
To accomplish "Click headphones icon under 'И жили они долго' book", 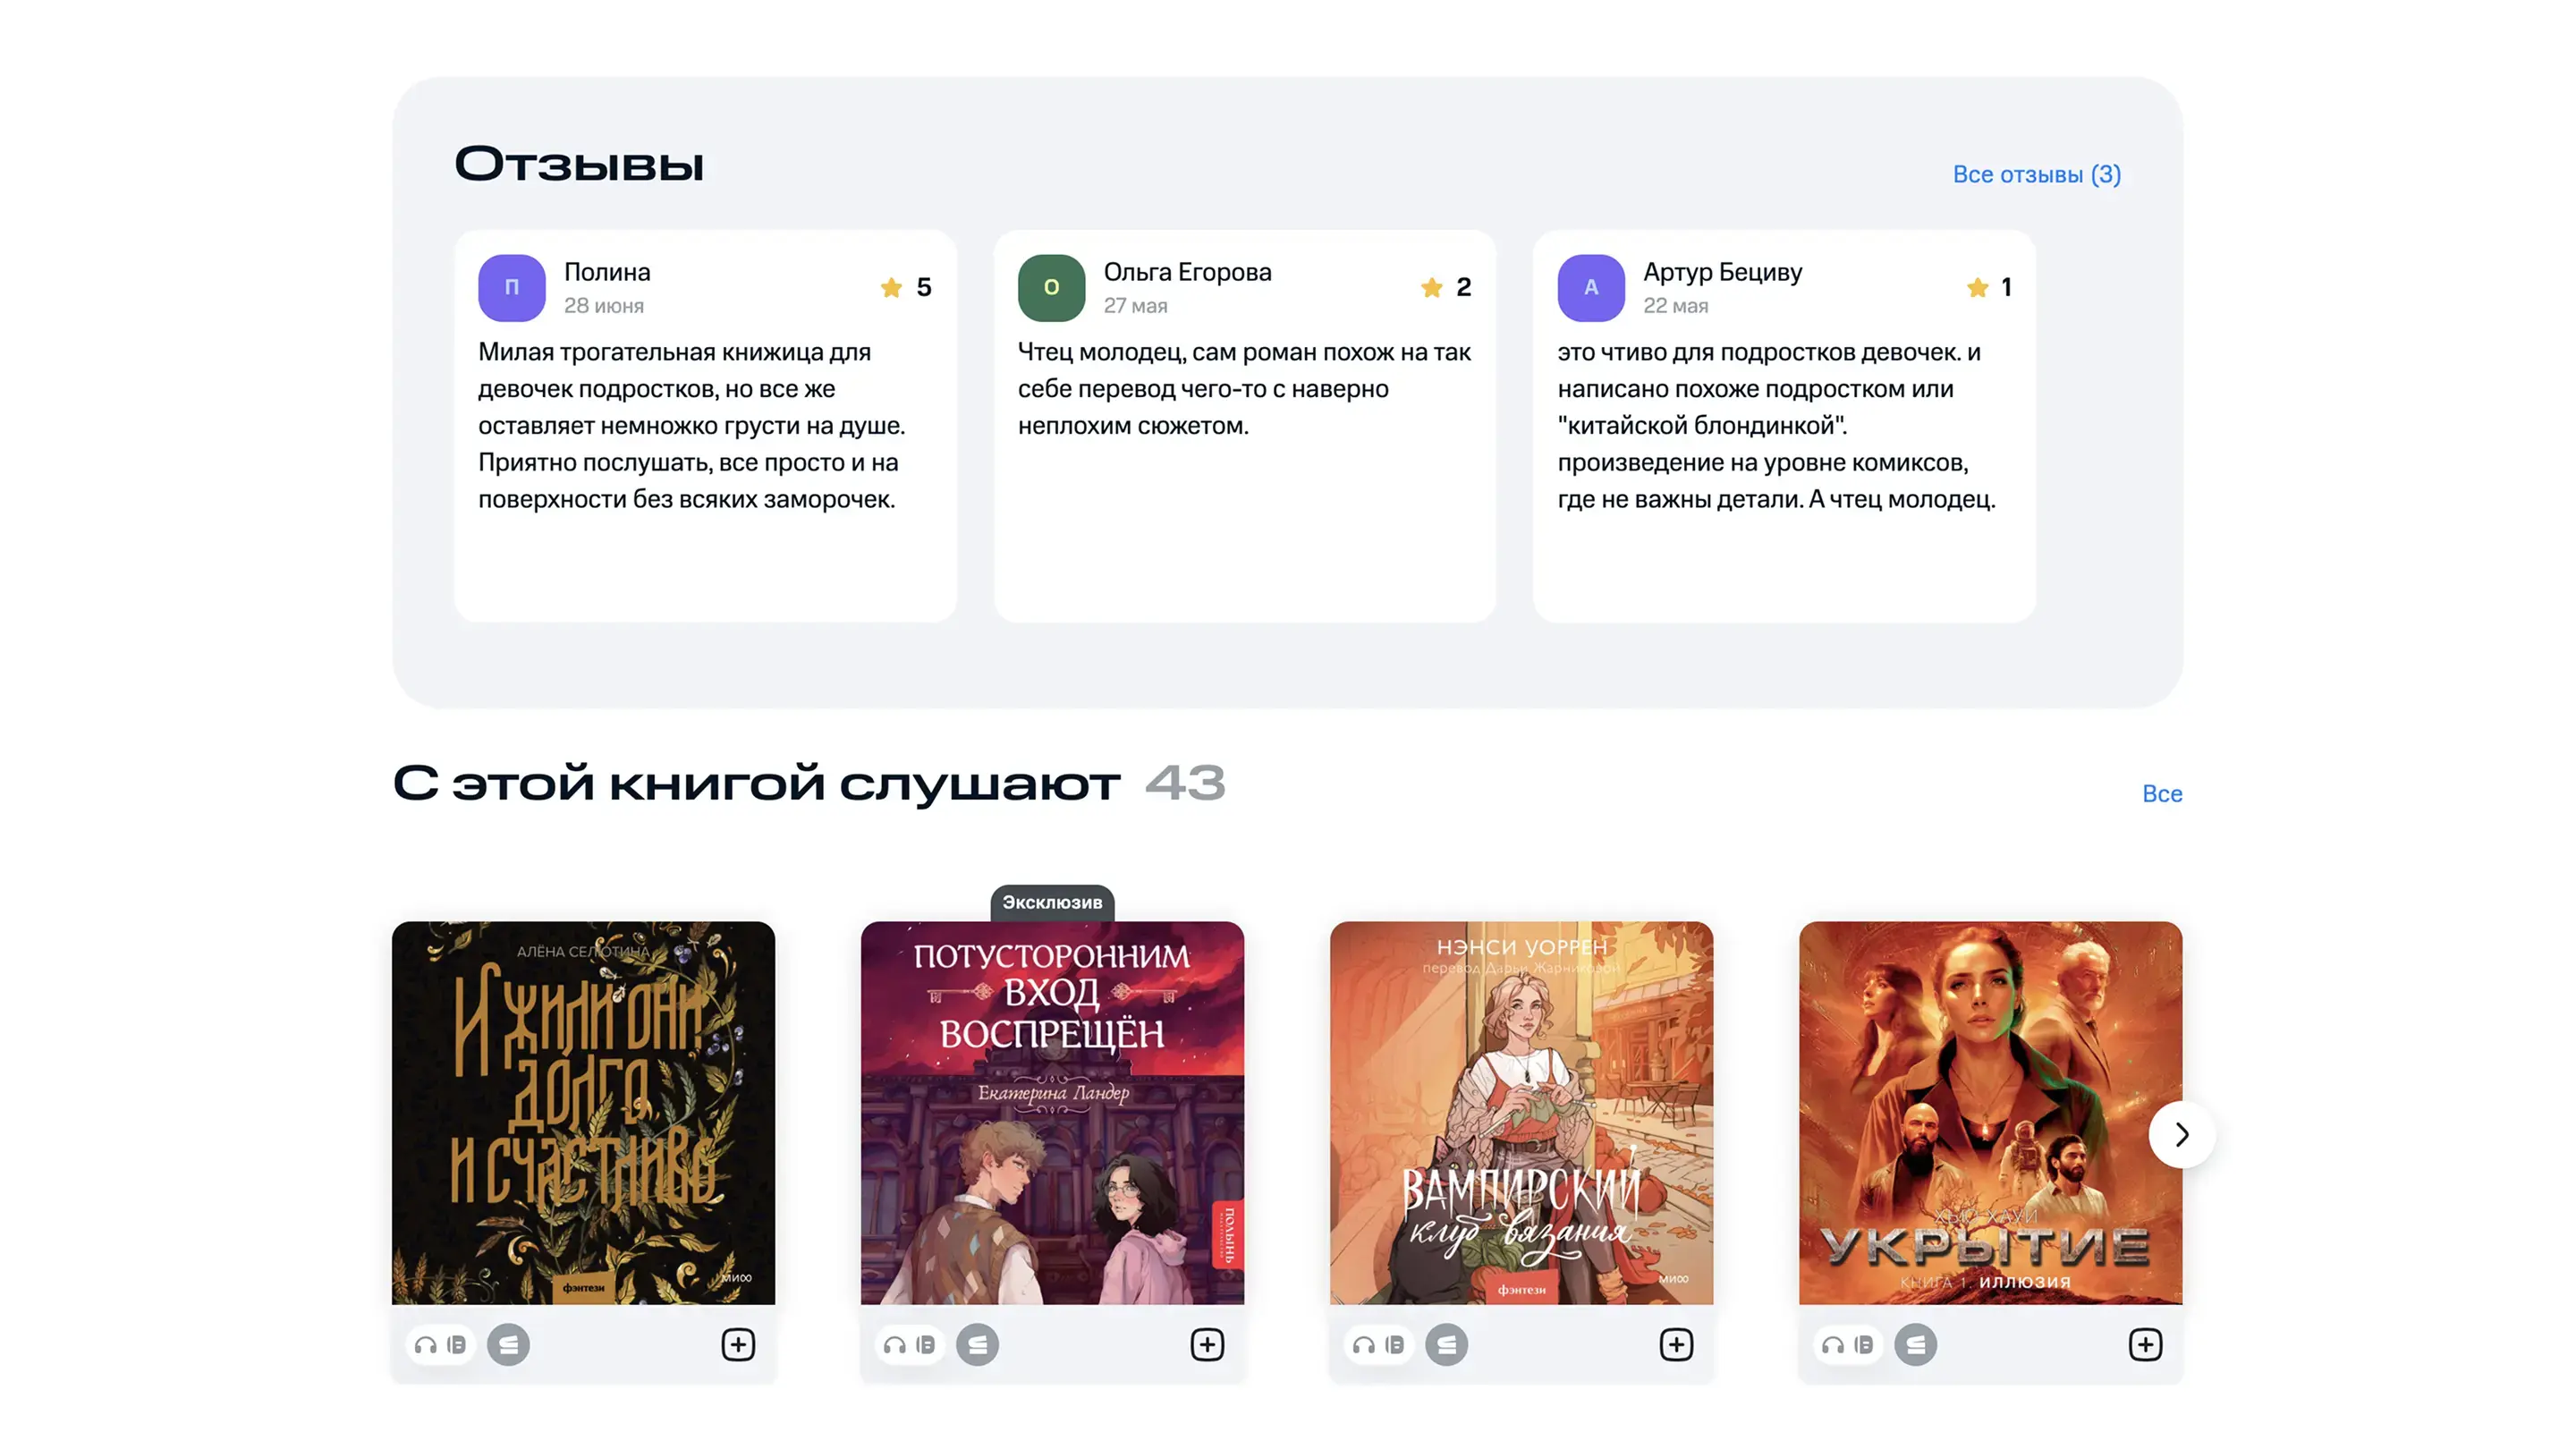I will coord(426,1345).
